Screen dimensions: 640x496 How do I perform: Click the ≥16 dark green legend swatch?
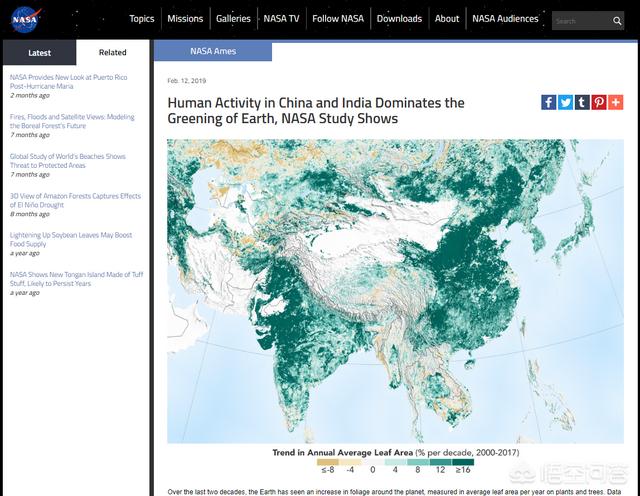pyautogui.click(x=463, y=462)
